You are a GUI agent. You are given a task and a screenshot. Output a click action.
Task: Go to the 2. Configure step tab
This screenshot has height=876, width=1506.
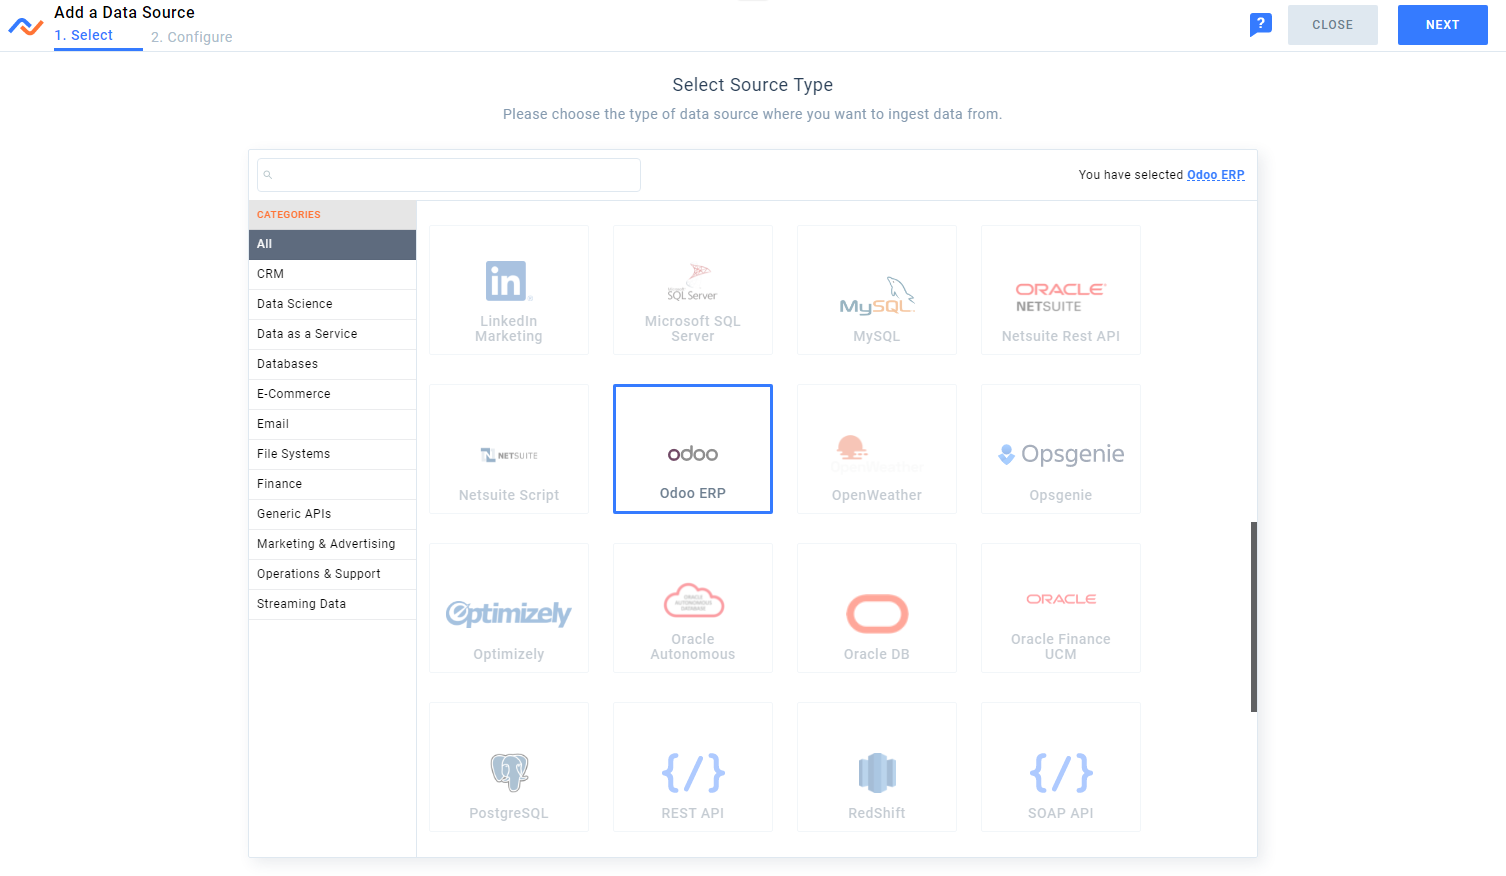pyautogui.click(x=192, y=37)
